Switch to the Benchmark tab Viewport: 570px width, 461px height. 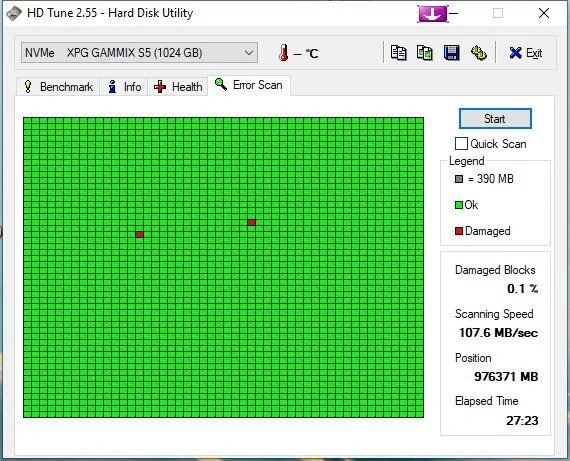[58, 87]
